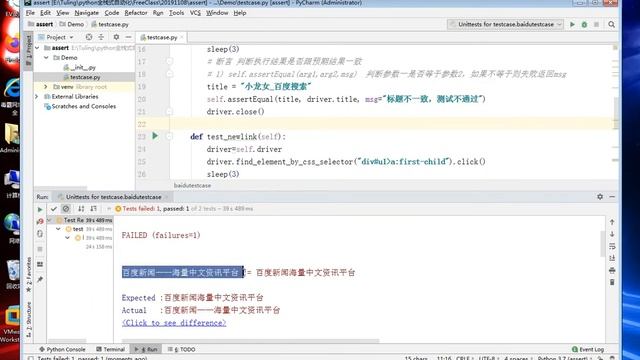Open the VCS menu
The height and width of the screenshot is (360, 640).
(195, 13)
